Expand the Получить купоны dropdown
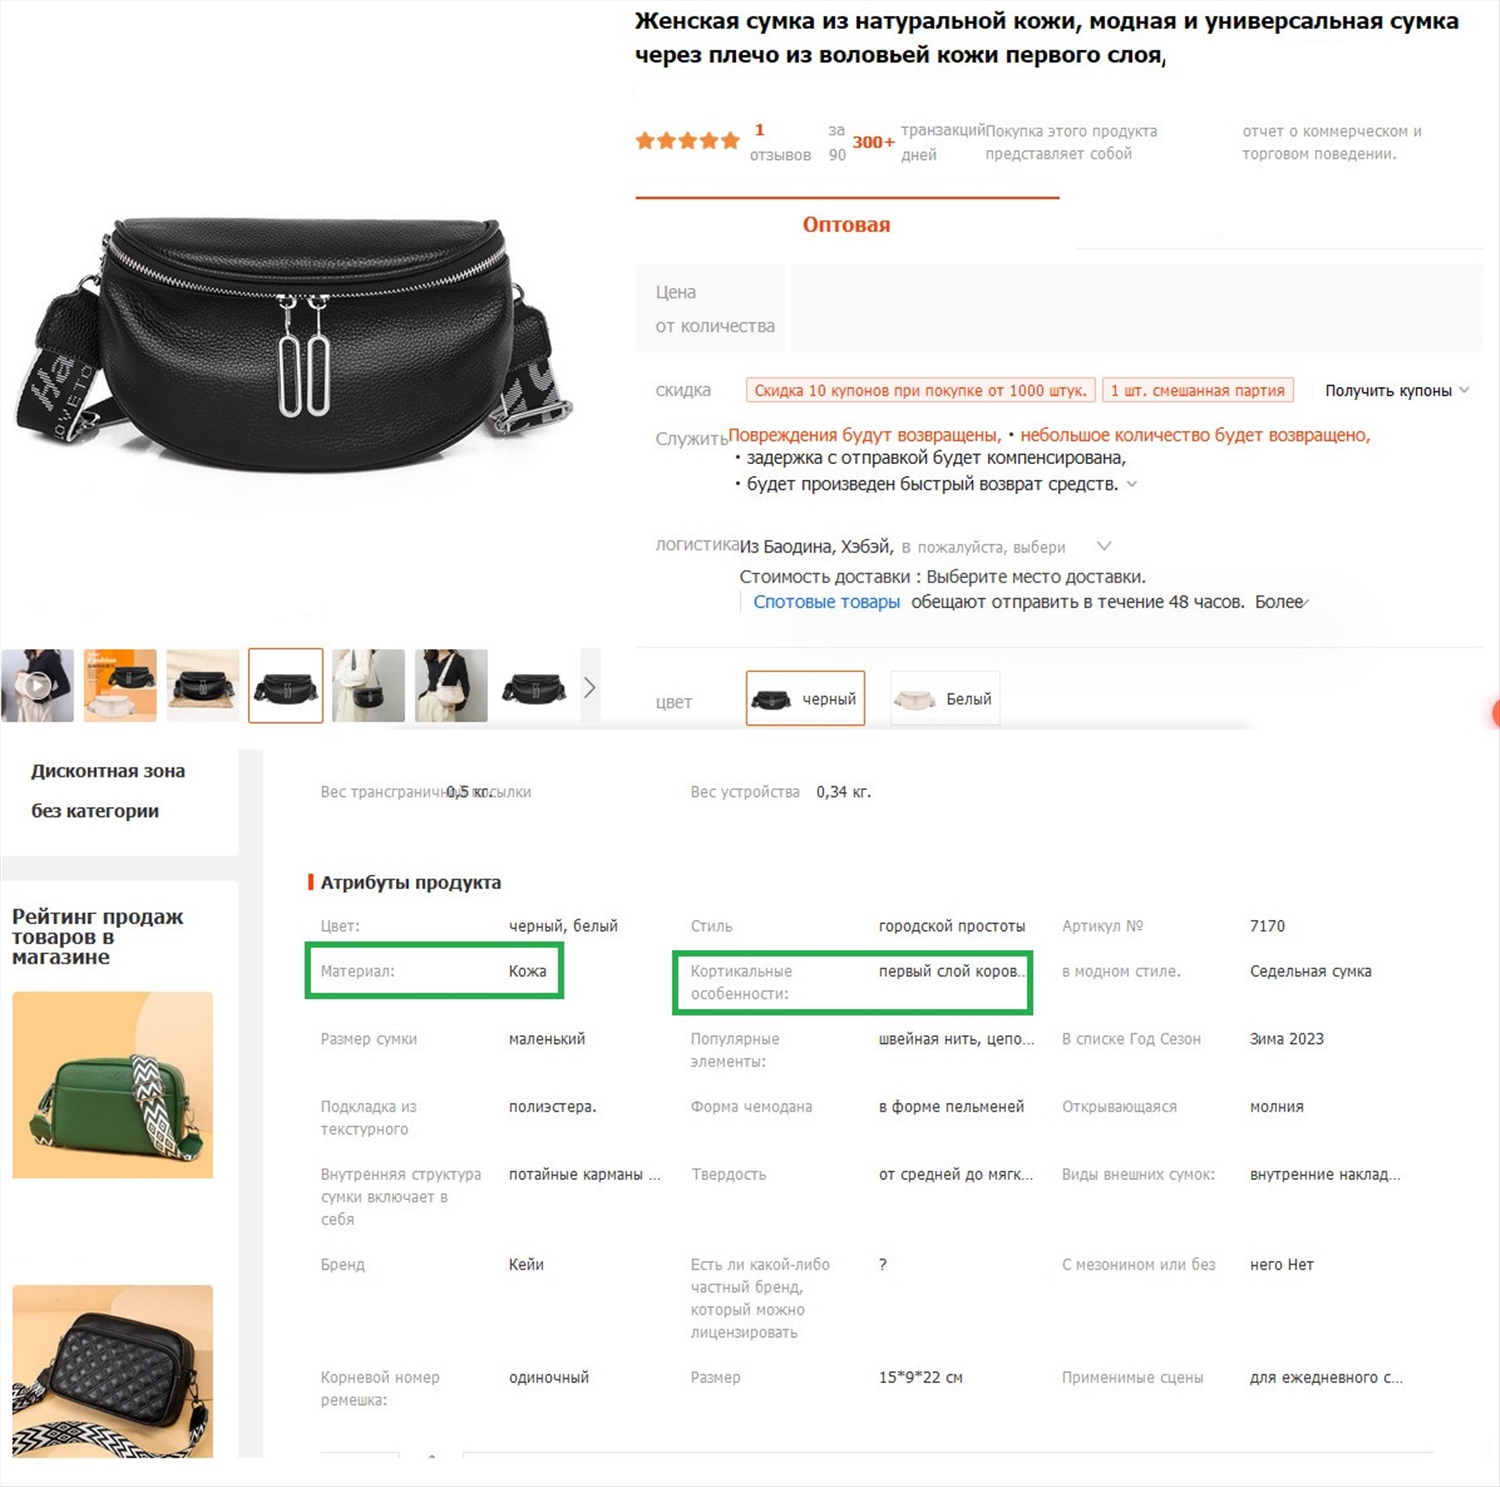This screenshot has width=1500, height=1487. pos(1397,390)
